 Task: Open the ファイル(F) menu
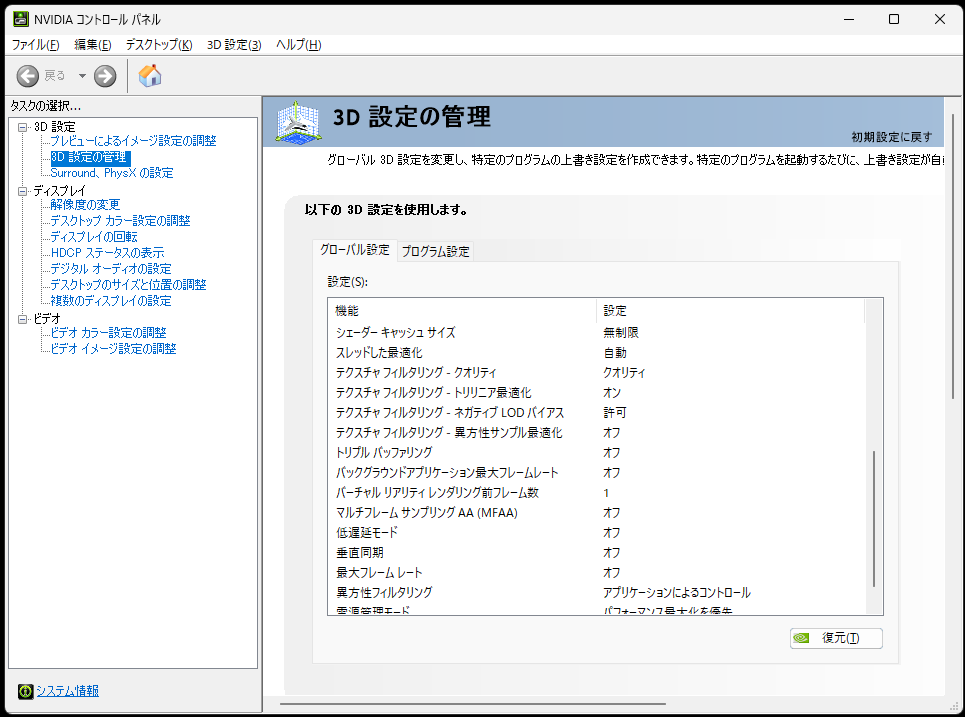click(x=36, y=45)
